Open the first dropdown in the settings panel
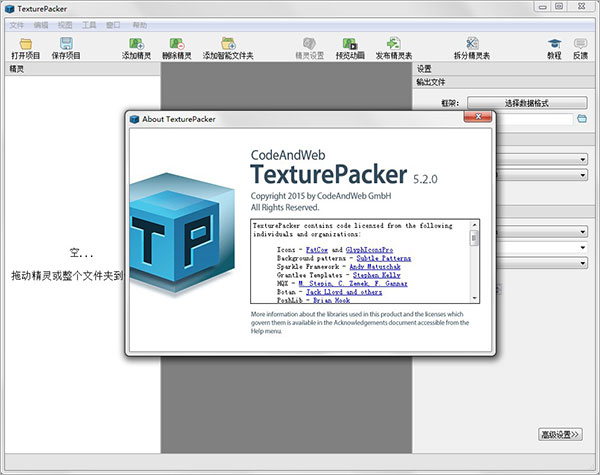600x475 pixels. (x=541, y=159)
